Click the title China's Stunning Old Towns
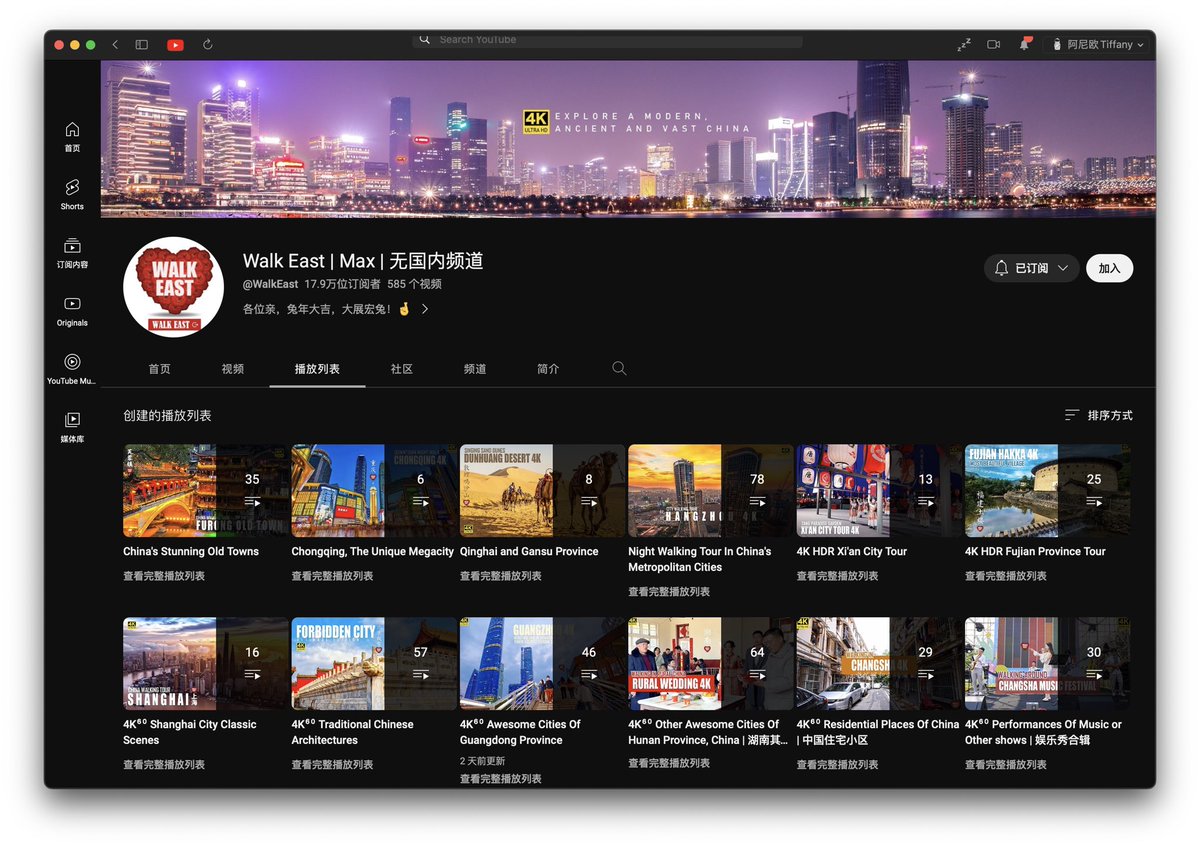Viewport: 1200px width, 847px height. click(x=191, y=551)
